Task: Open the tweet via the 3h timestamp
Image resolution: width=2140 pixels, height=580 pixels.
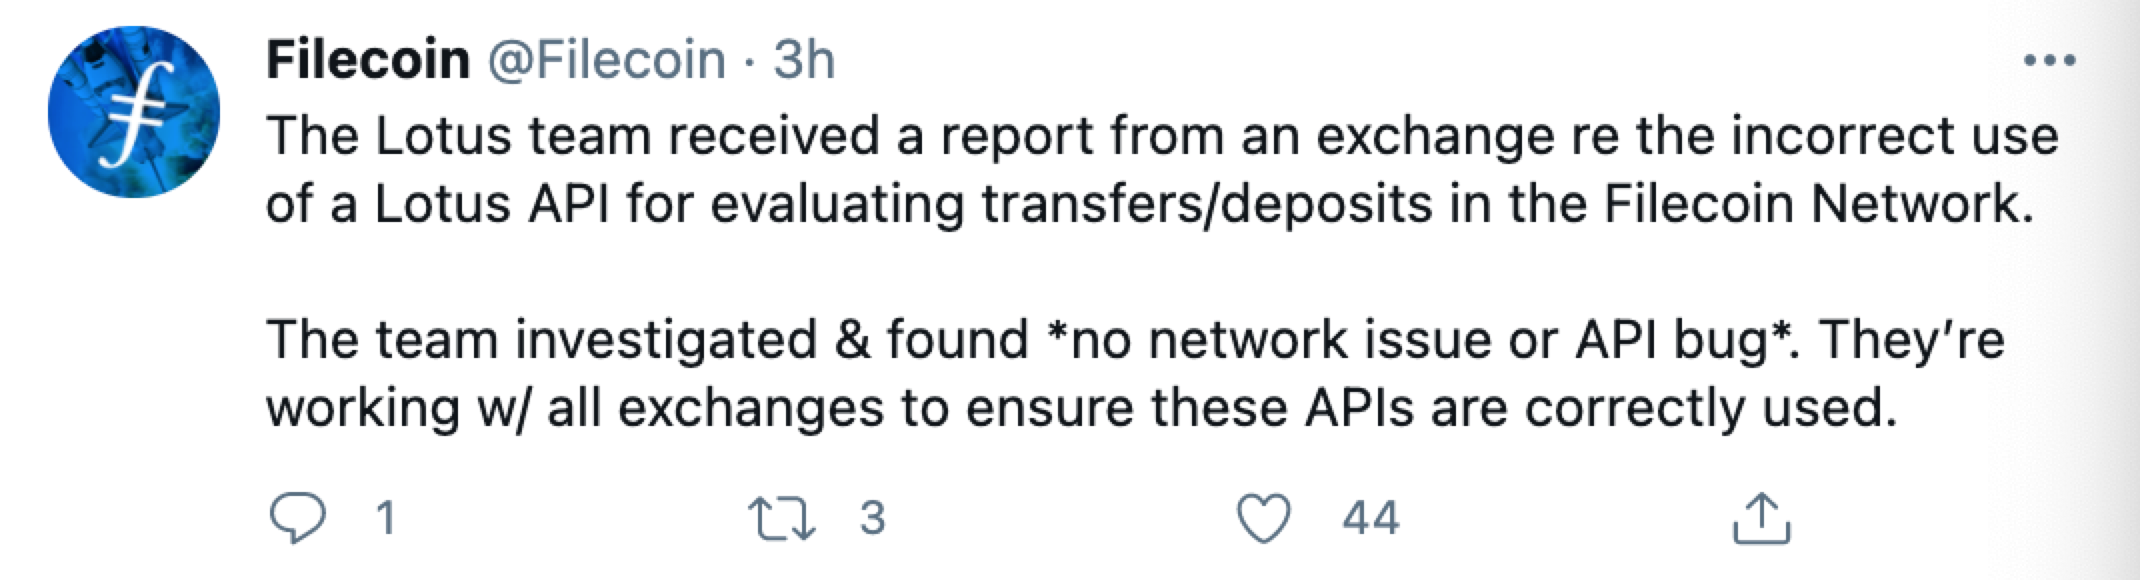Action: [x=804, y=60]
